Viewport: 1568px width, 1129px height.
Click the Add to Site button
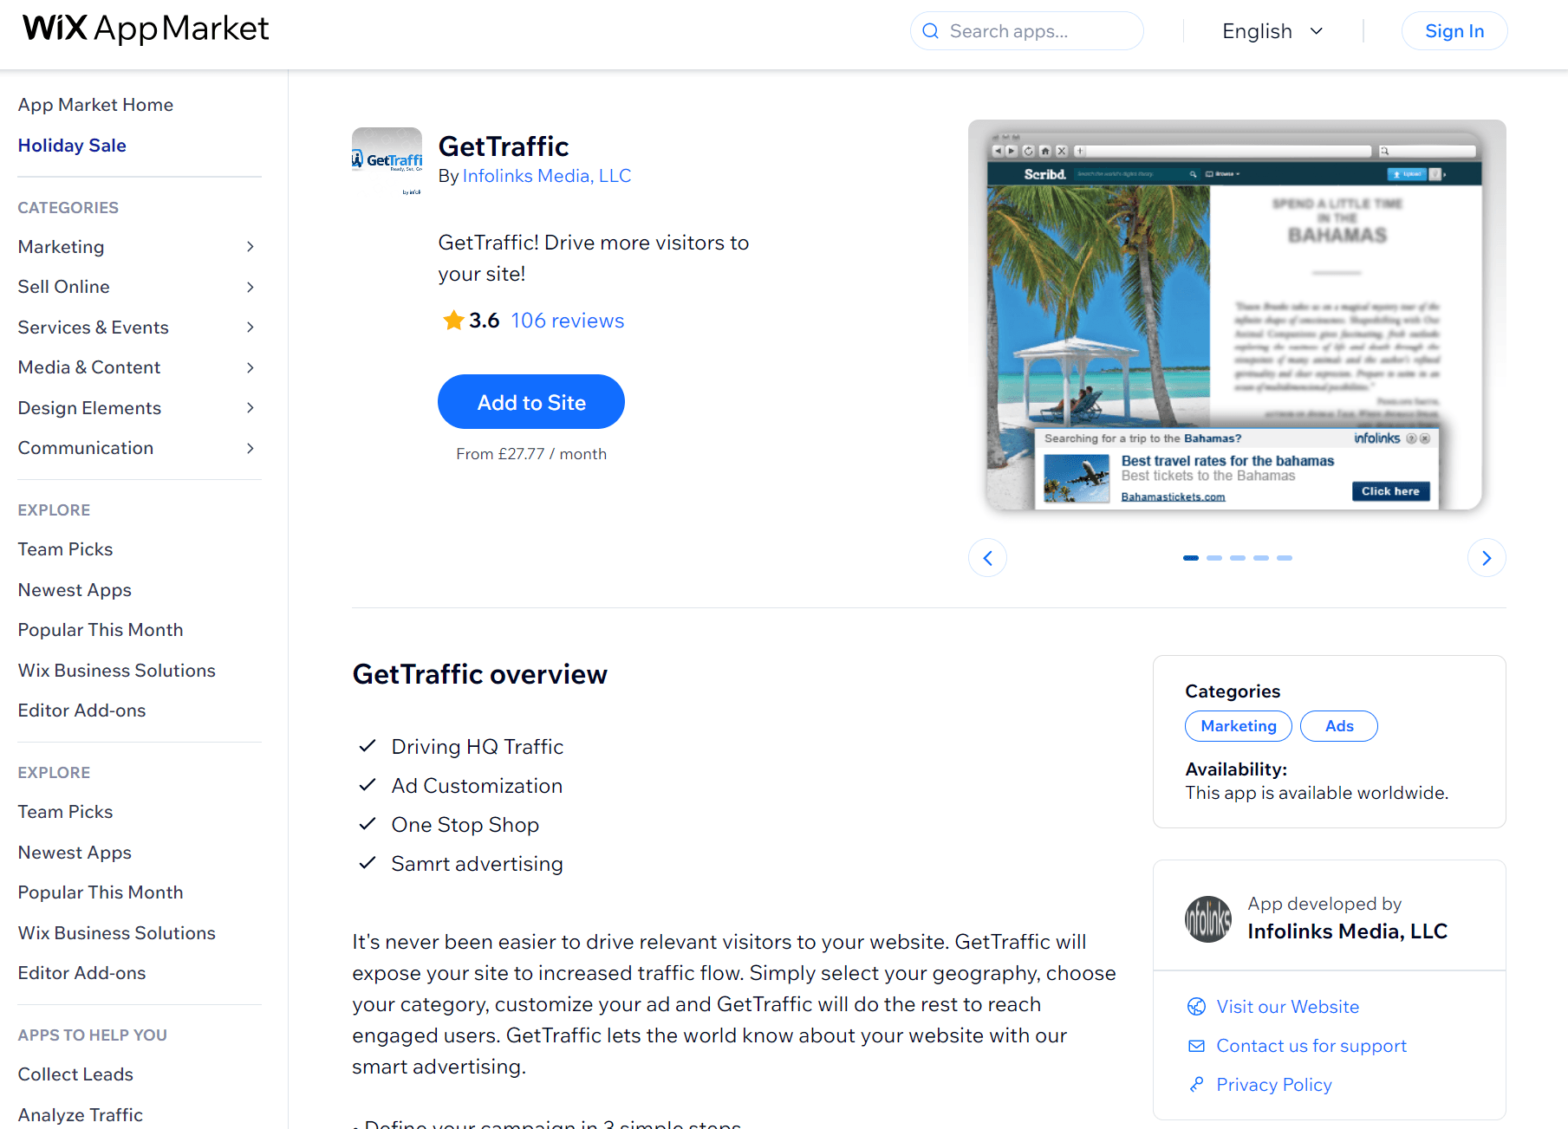pyautogui.click(x=531, y=402)
